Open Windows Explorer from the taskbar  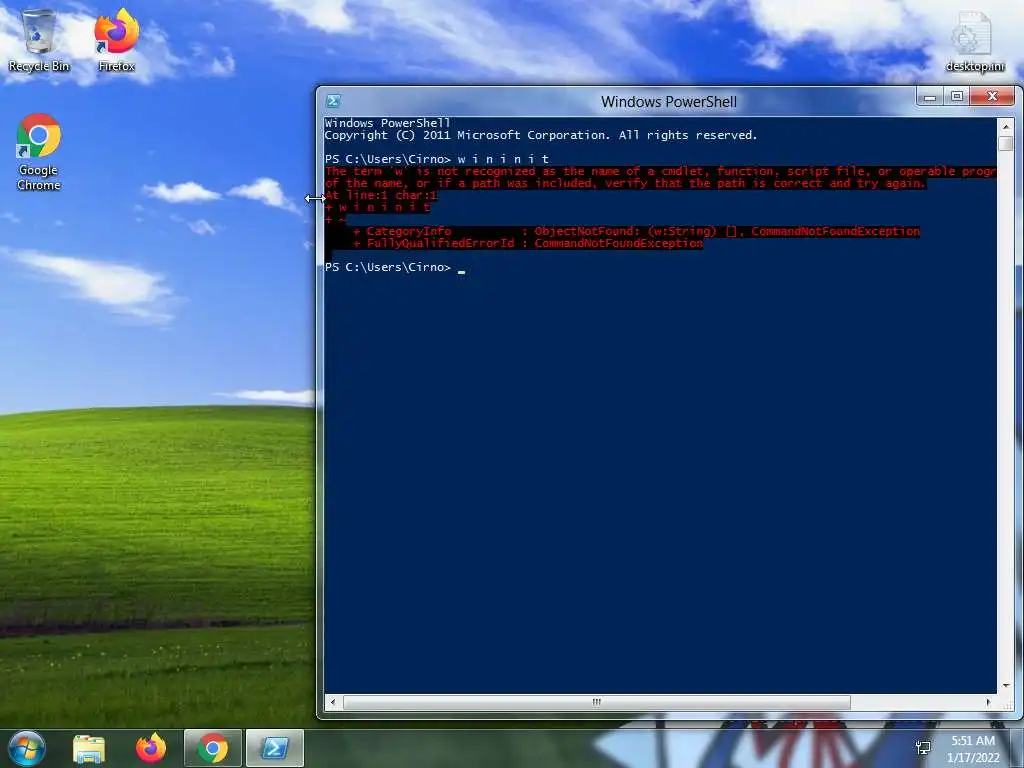point(89,748)
